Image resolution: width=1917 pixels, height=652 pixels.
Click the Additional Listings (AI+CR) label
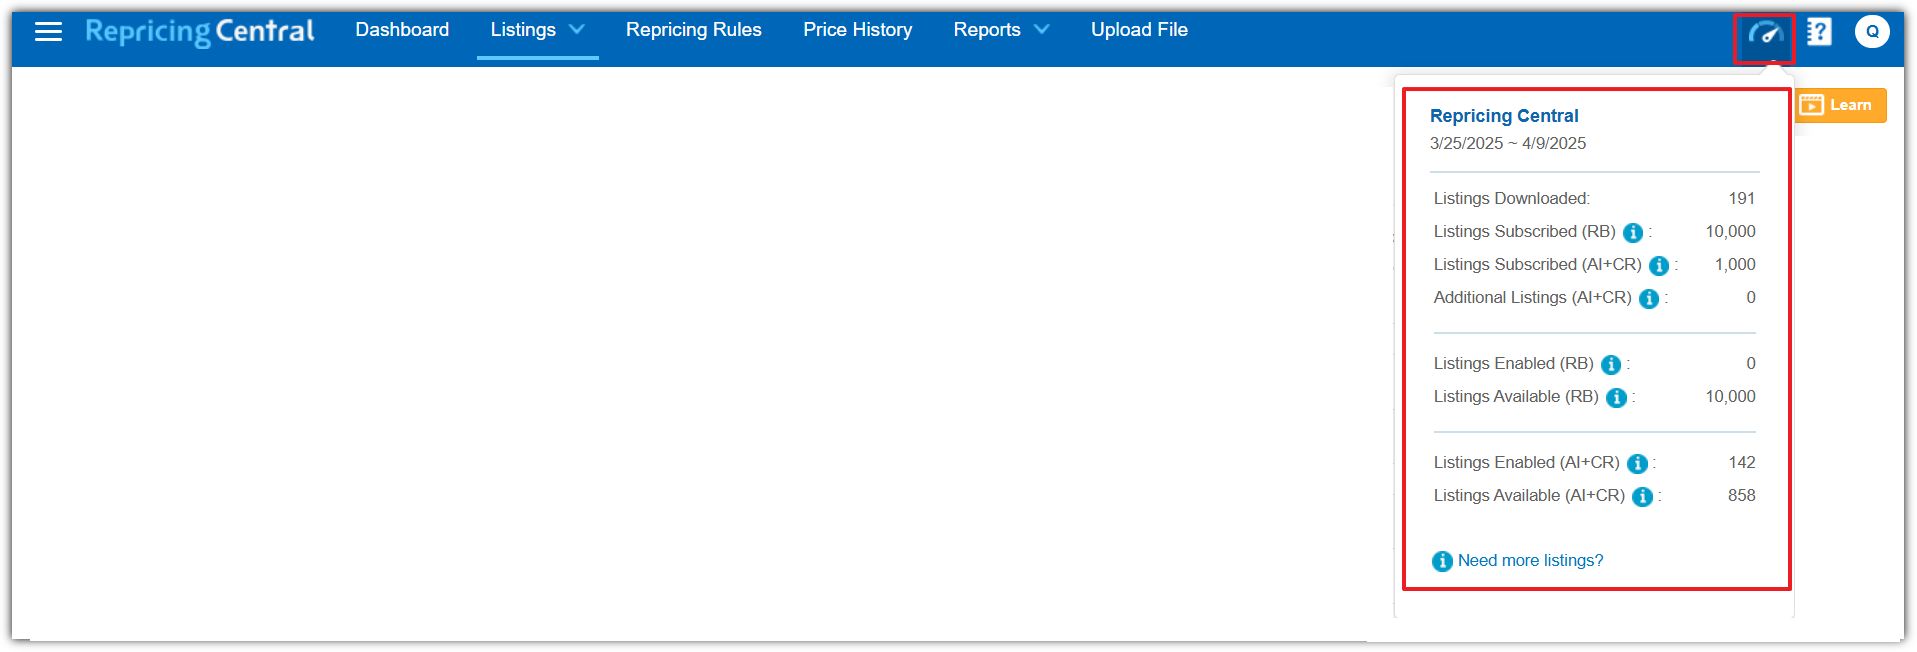[1533, 298]
